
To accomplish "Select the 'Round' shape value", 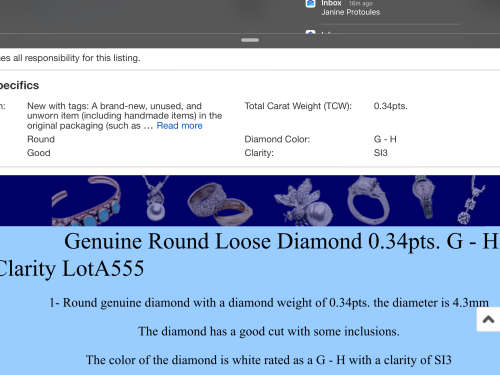I will coord(41,139).
